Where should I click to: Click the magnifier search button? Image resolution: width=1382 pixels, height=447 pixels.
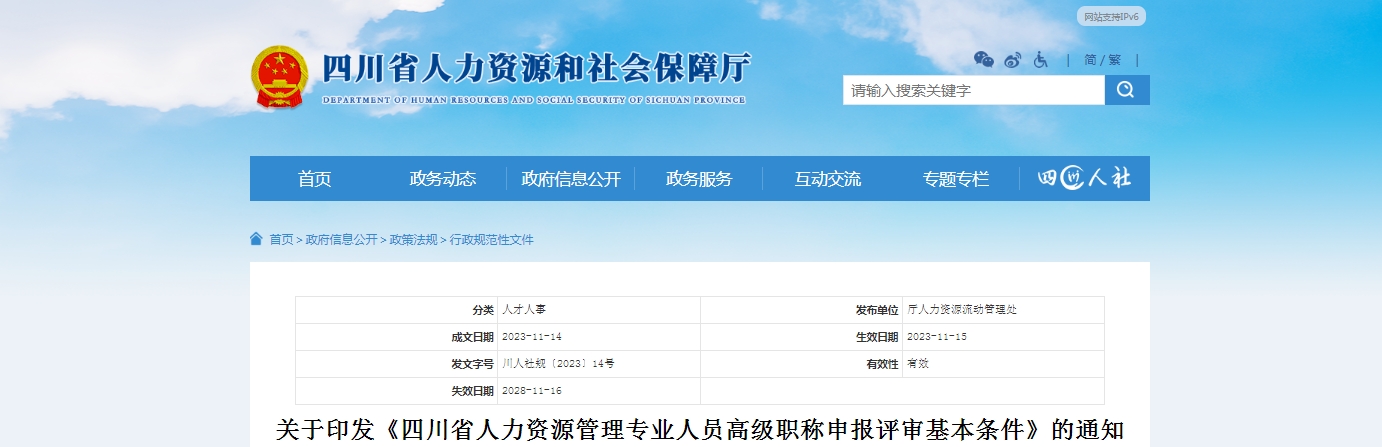point(1126,90)
